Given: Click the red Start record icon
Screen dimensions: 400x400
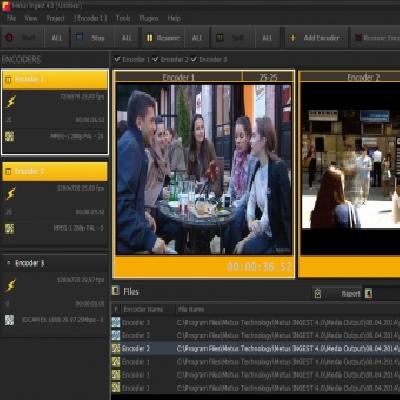Looking at the screenshot, I should tap(9, 38).
